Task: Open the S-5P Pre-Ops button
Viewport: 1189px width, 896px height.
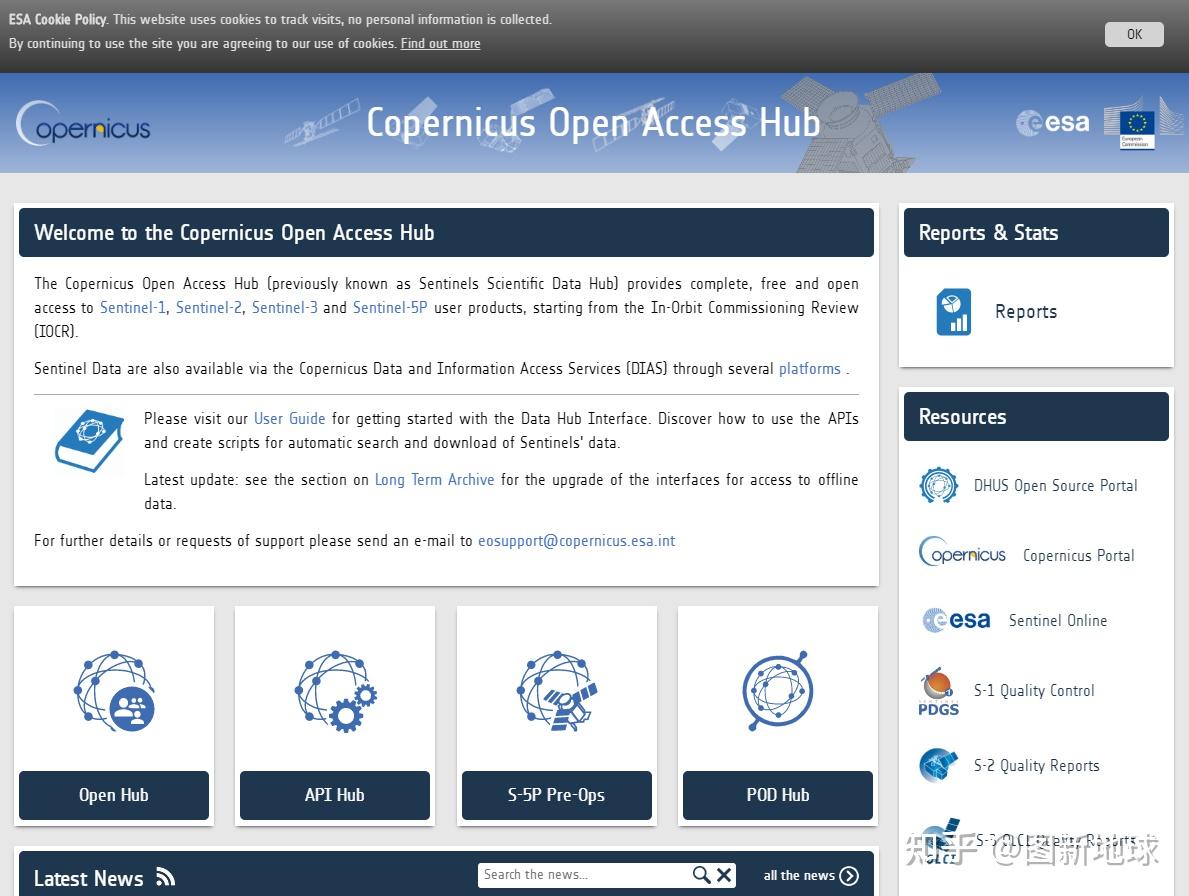Action: pyautogui.click(x=557, y=795)
